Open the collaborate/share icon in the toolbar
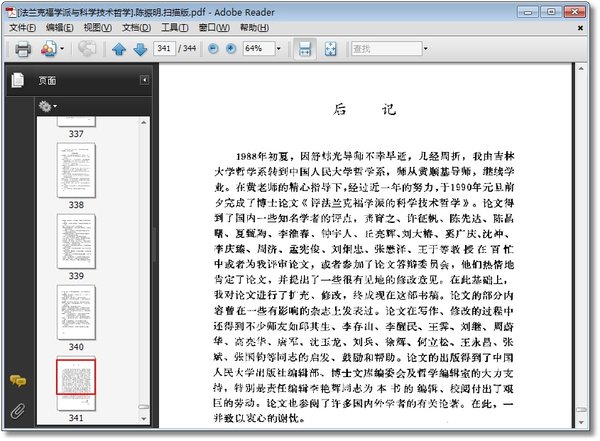The height and width of the screenshot is (441, 600). (49, 49)
